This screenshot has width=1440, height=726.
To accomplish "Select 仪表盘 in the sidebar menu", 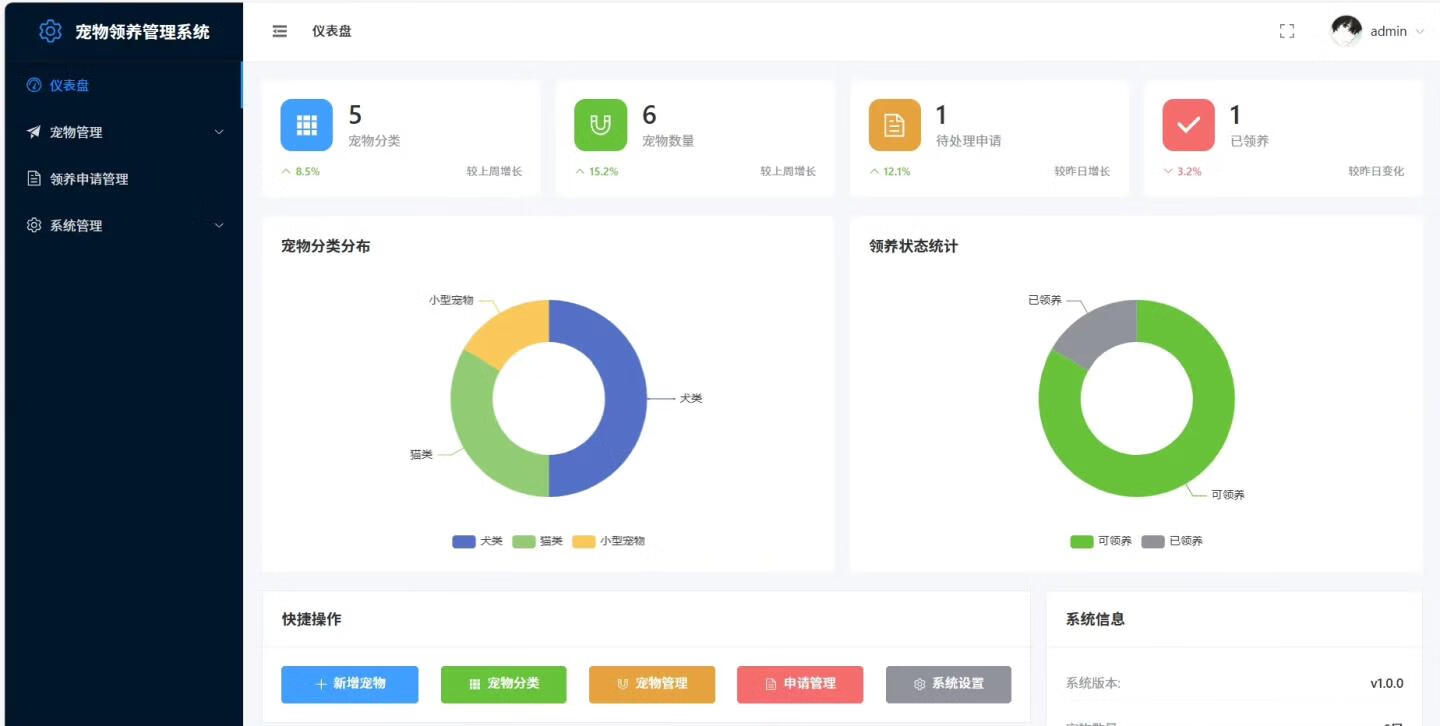I will tap(69, 86).
